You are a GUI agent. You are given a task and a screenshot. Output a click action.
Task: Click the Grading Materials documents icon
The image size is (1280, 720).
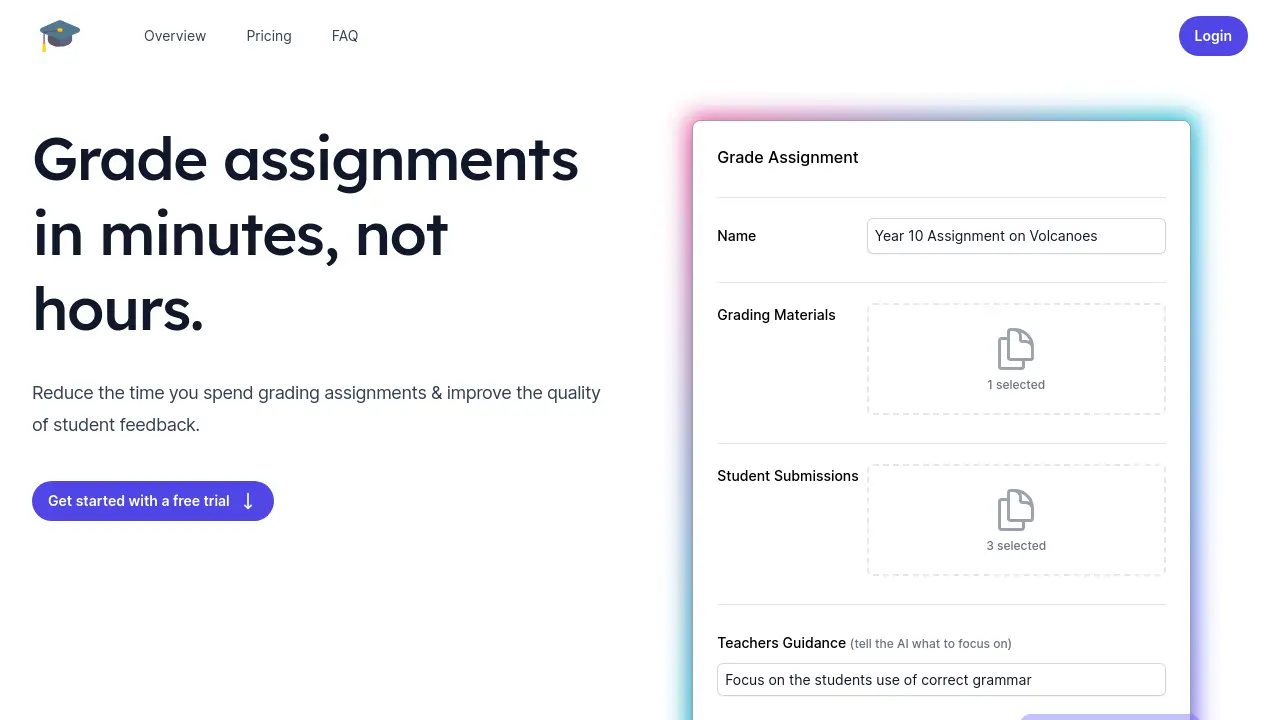coord(1016,349)
